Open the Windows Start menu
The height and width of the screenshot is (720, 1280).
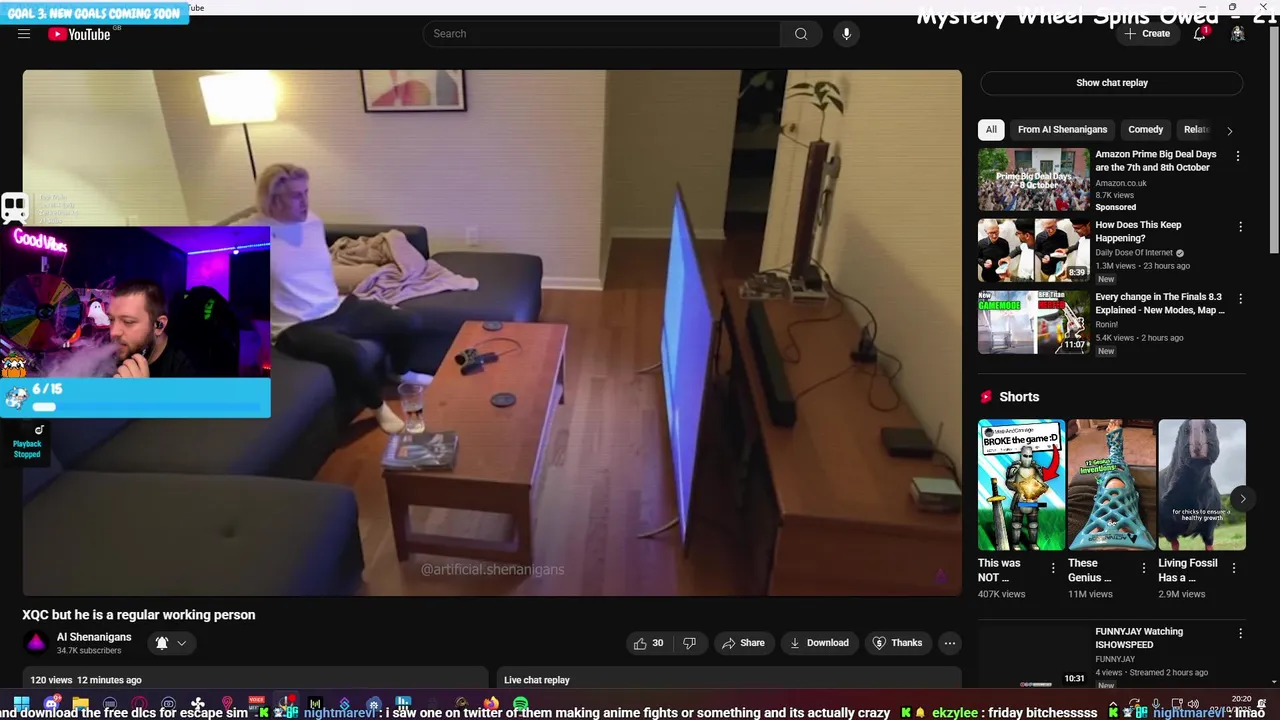point(21,704)
